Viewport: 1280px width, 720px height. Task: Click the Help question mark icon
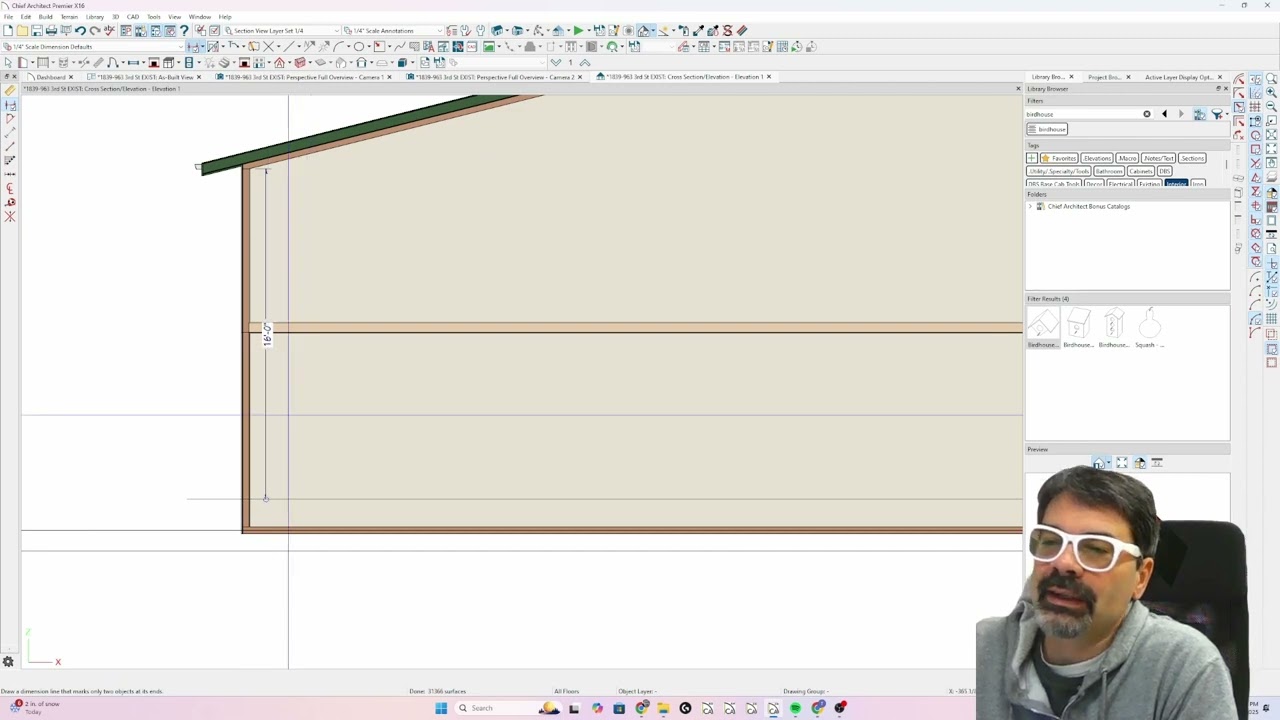[184, 30]
